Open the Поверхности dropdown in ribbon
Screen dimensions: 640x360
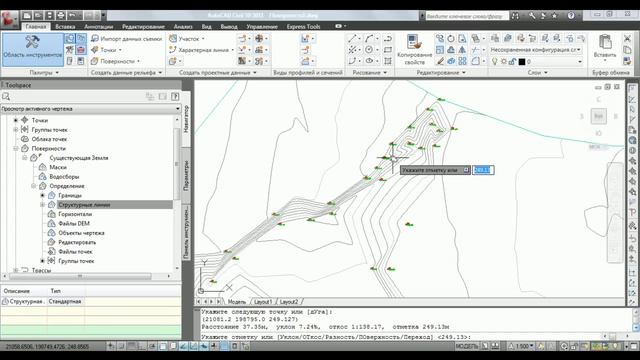(x=138, y=61)
